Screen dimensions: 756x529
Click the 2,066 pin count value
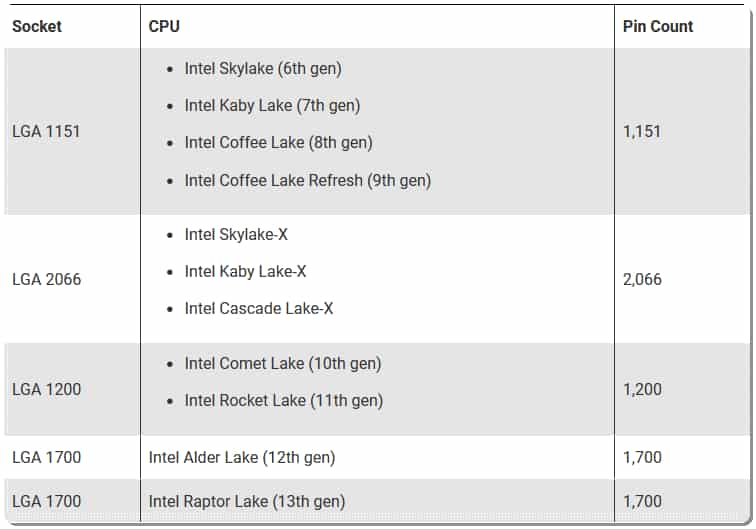pyautogui.click(x=642, y=279)
